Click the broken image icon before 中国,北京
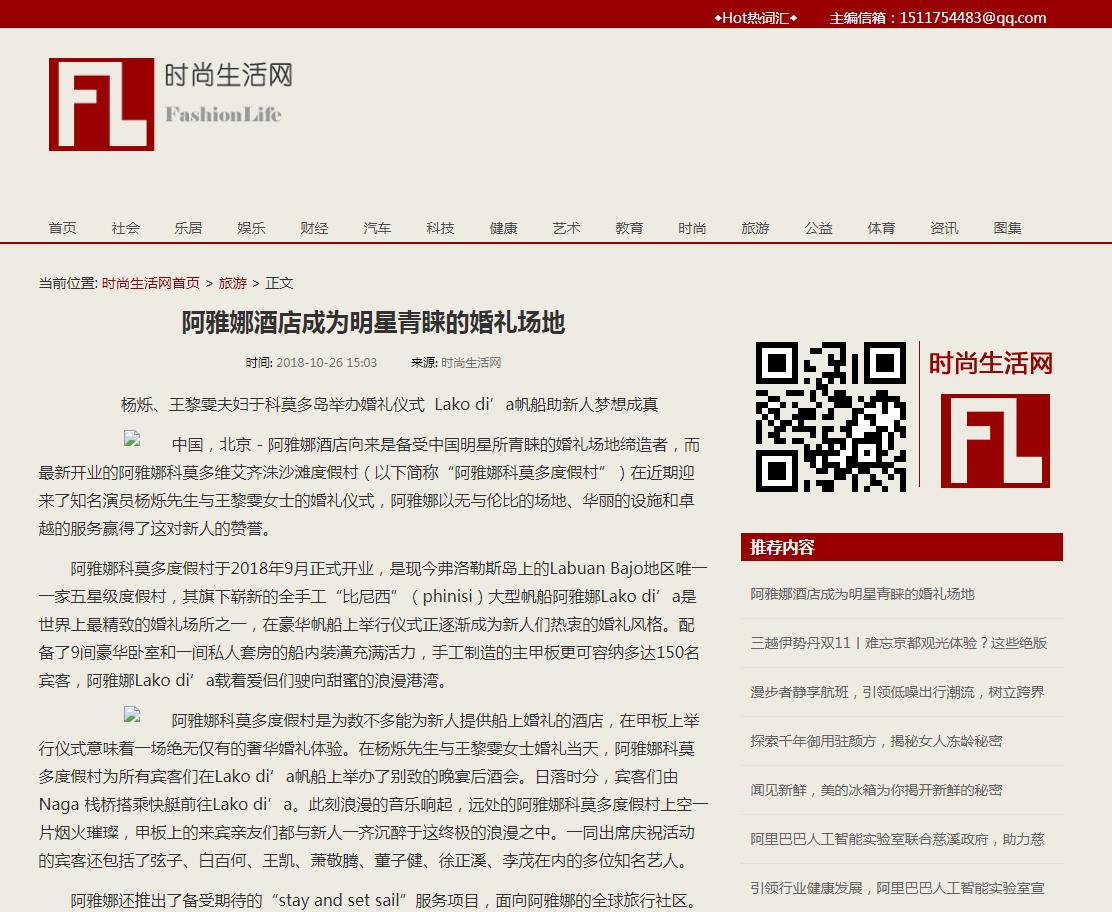 coord(132,438)
